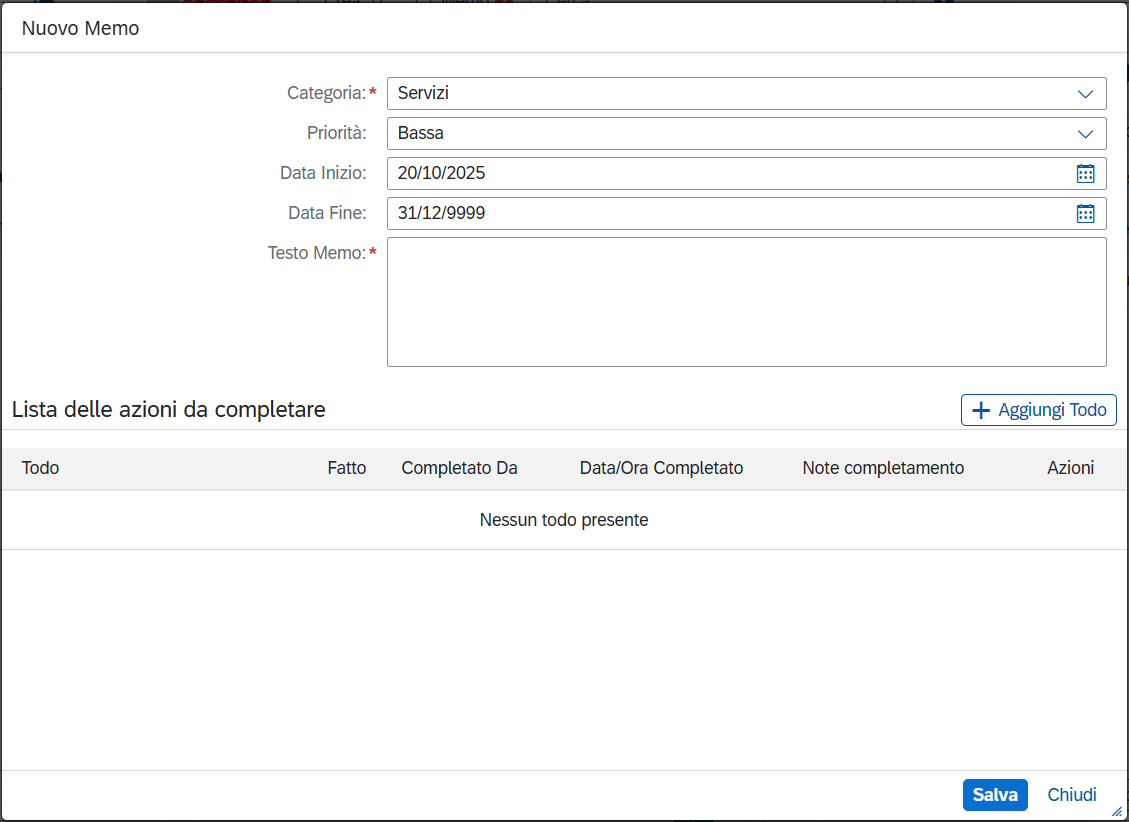Save the memo with Salva

coord(995,795)
